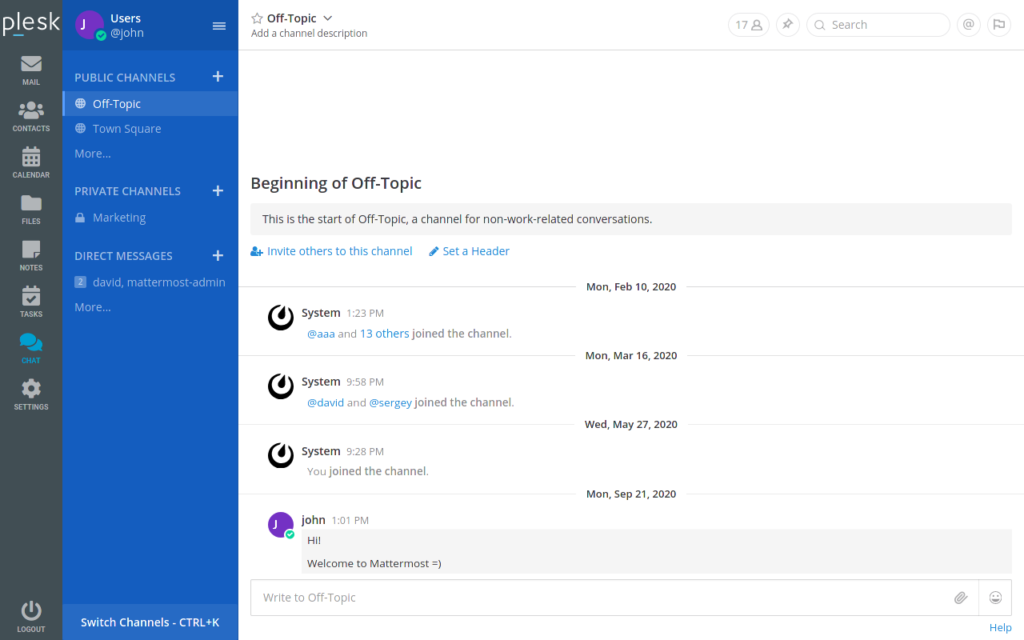Attach a file with the paperclip icon

[x=961, y=597]
